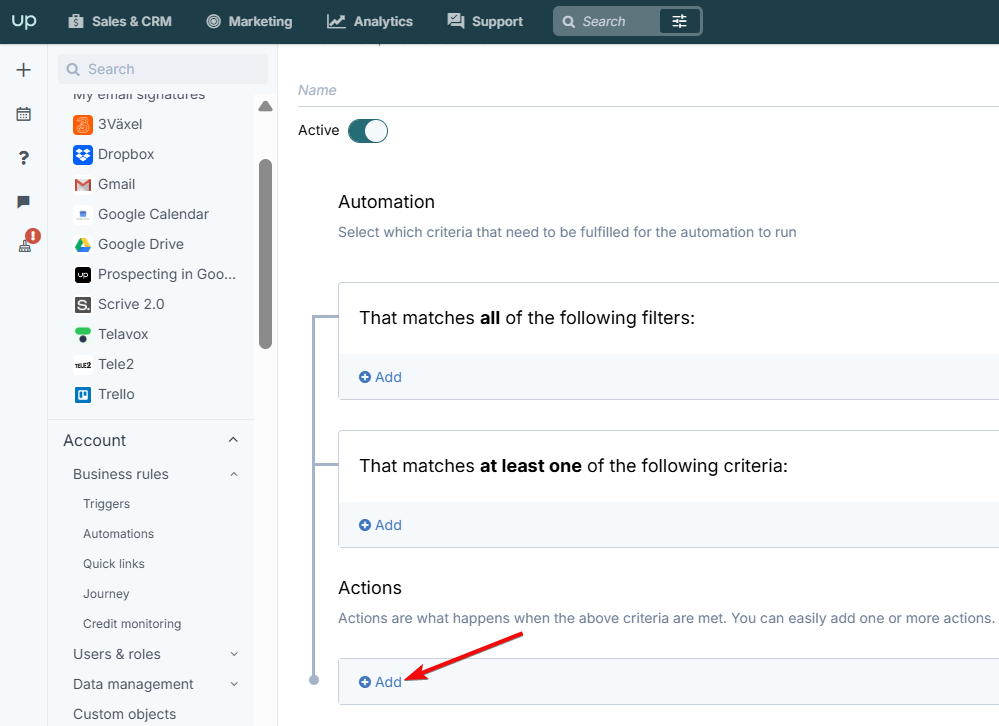Click the search filter sliders icon in top bar
Screen dimensions: 999x726
(679, 21)
